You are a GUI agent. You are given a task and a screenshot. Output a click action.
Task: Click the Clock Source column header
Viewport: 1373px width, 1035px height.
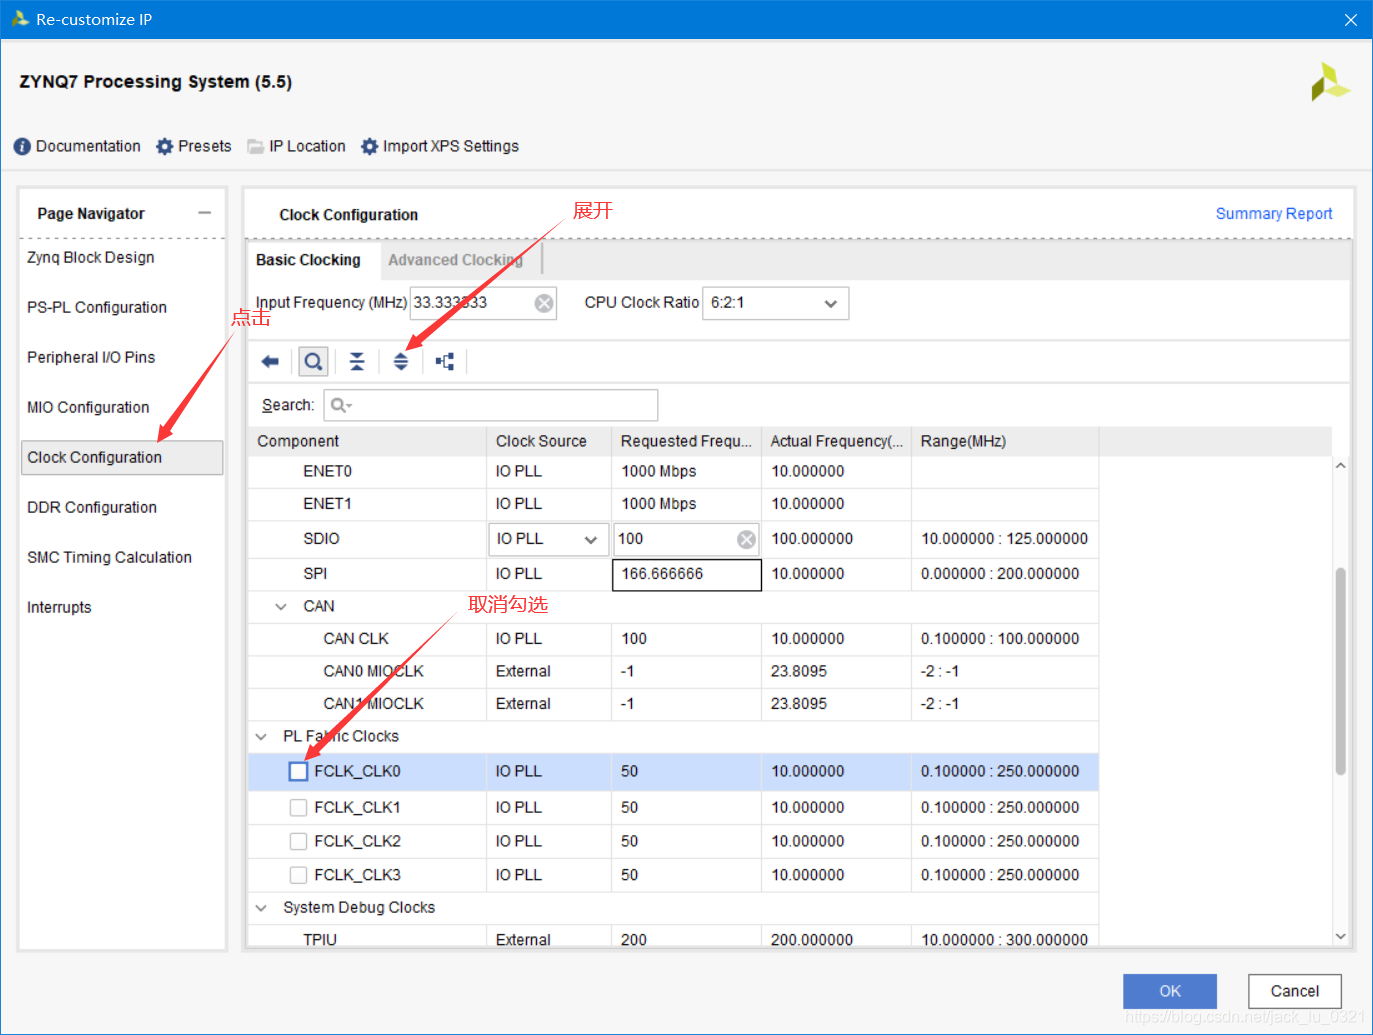pos(549,441)
